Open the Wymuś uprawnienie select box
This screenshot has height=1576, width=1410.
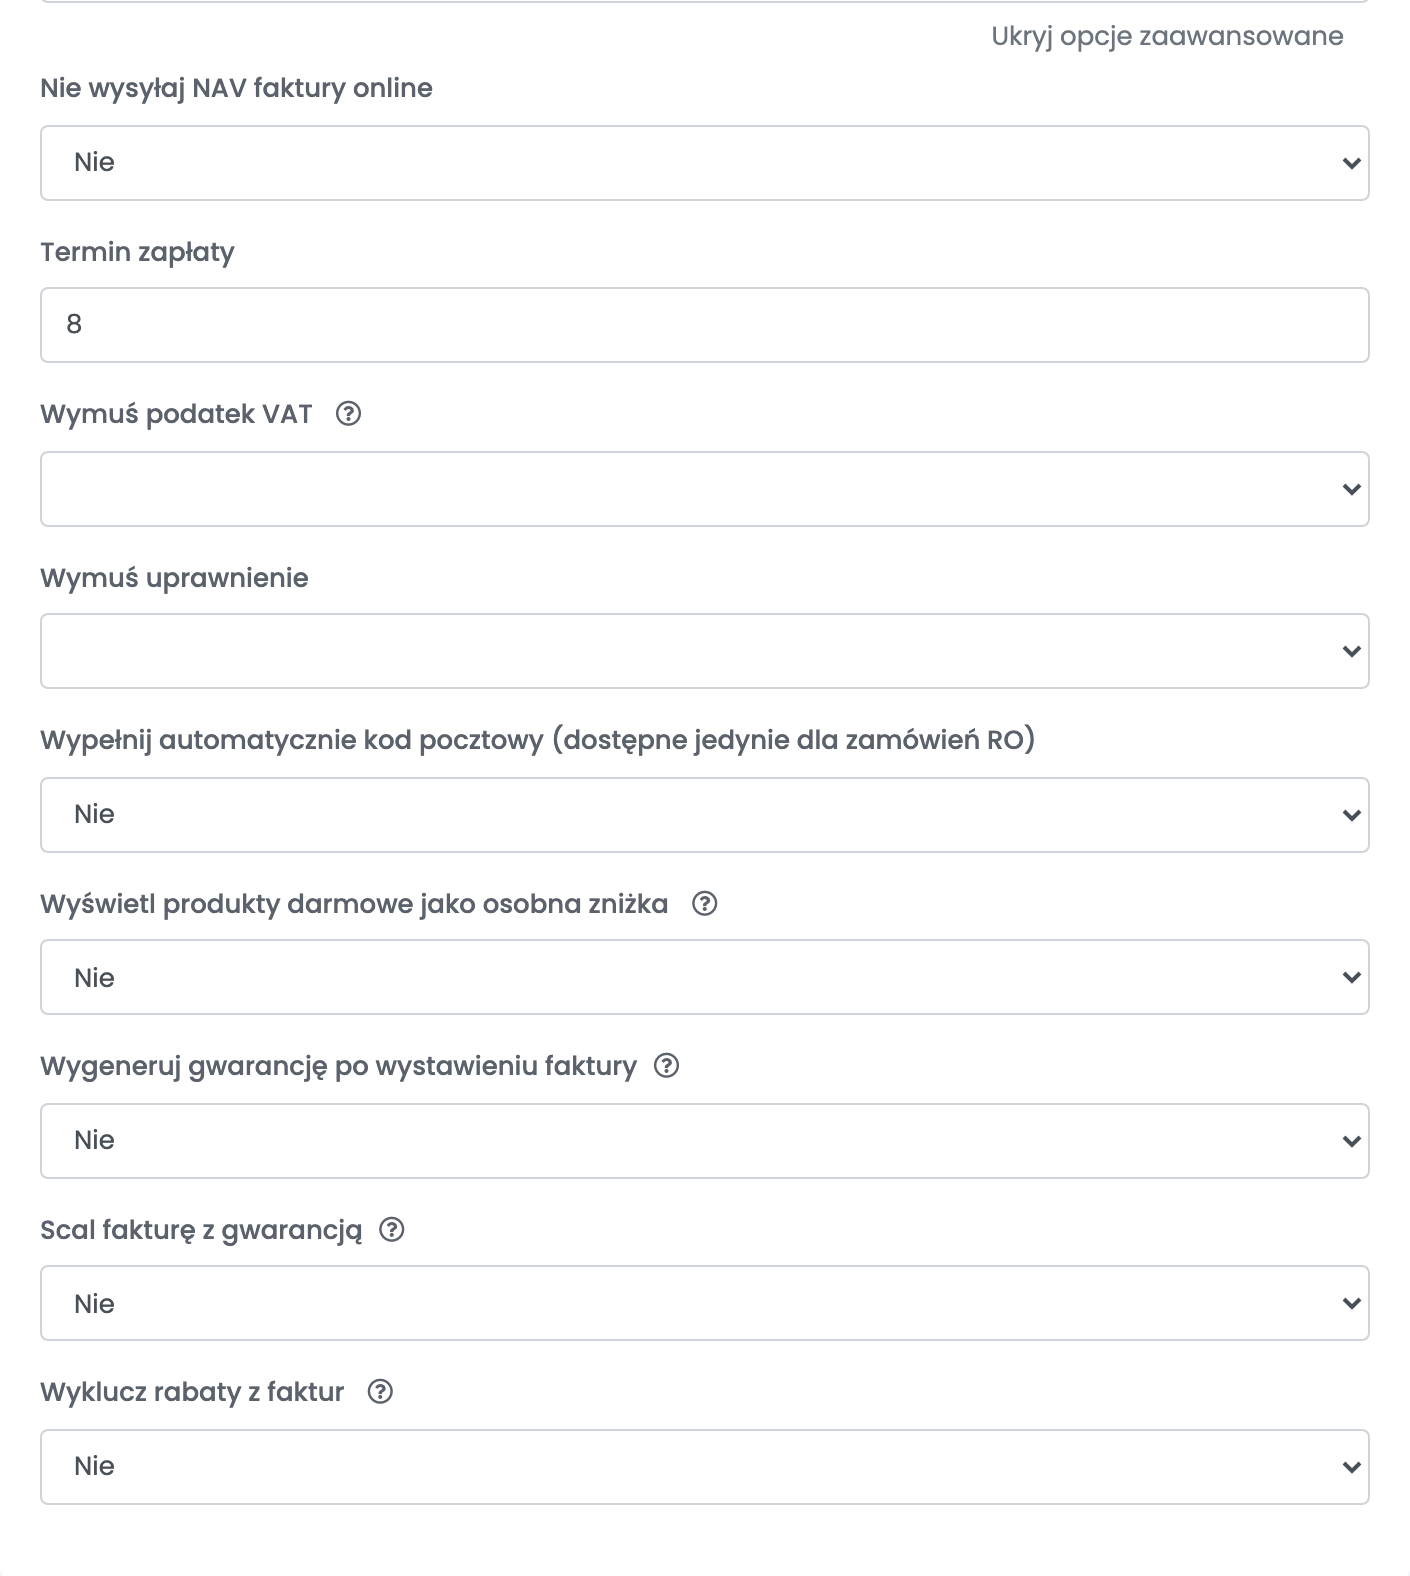point(705,651)
